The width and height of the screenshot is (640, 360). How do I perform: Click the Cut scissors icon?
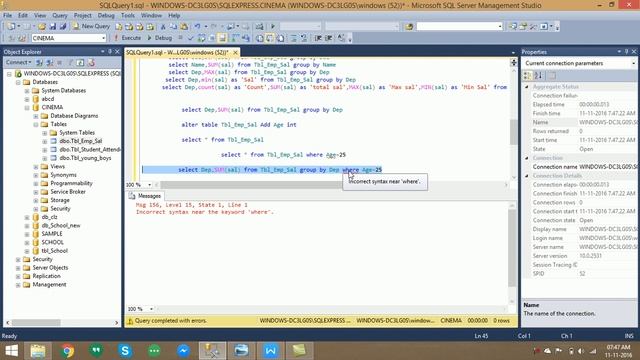pos(163,27)
